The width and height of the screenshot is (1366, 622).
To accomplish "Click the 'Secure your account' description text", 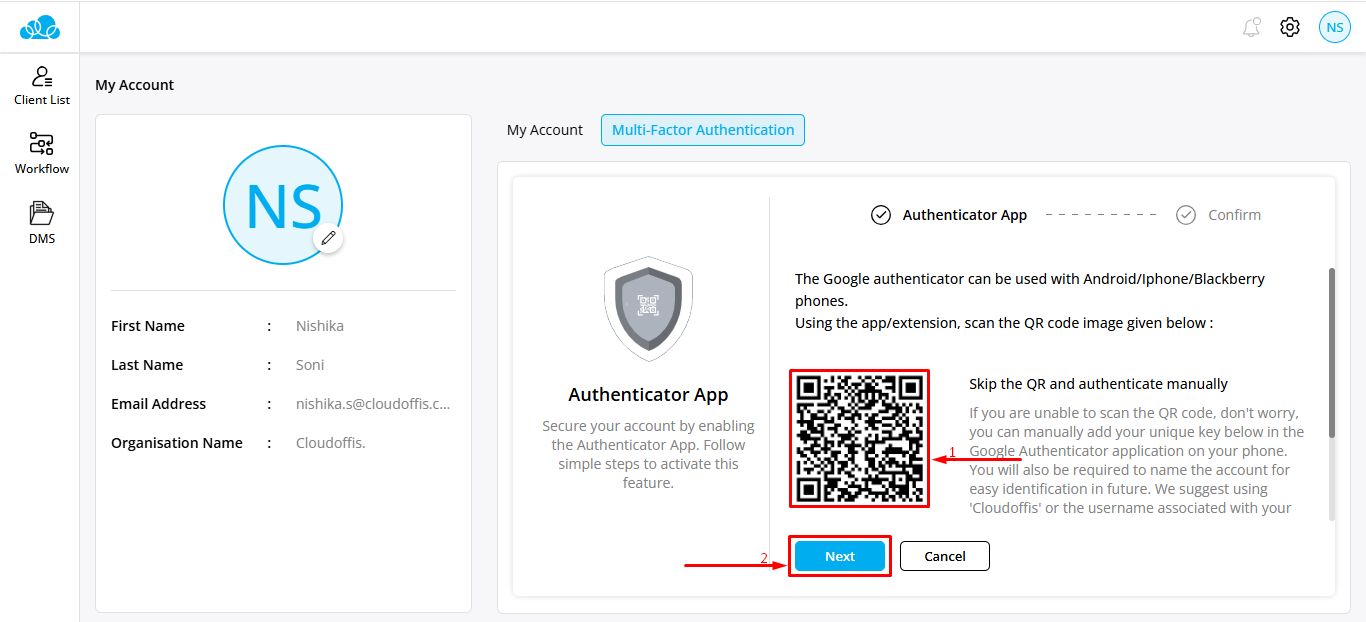I will point(648,454).
